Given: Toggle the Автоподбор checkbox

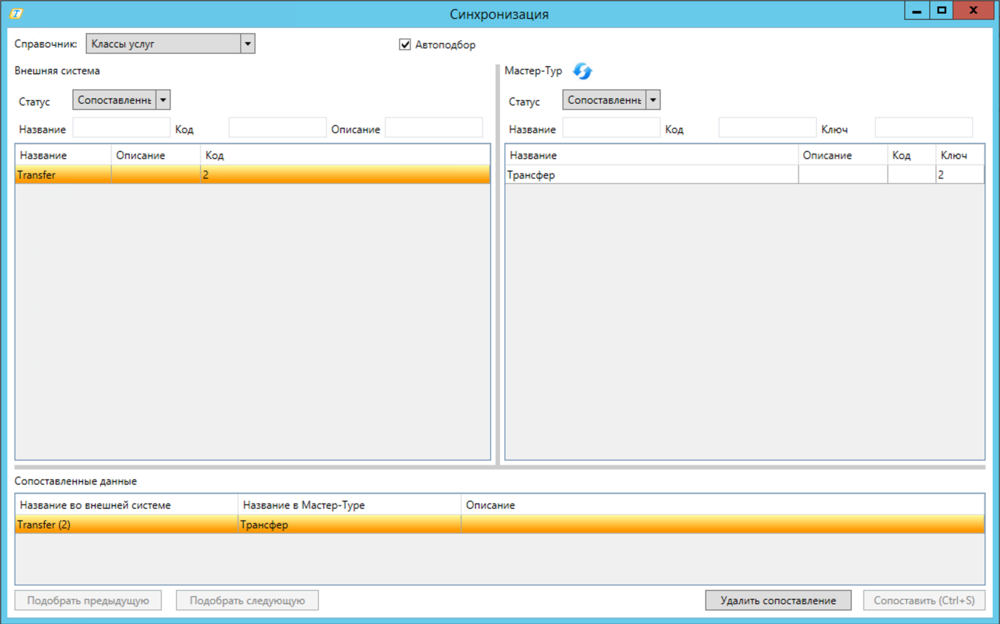Looking at the screenshot, I should [x=405, y=44].
